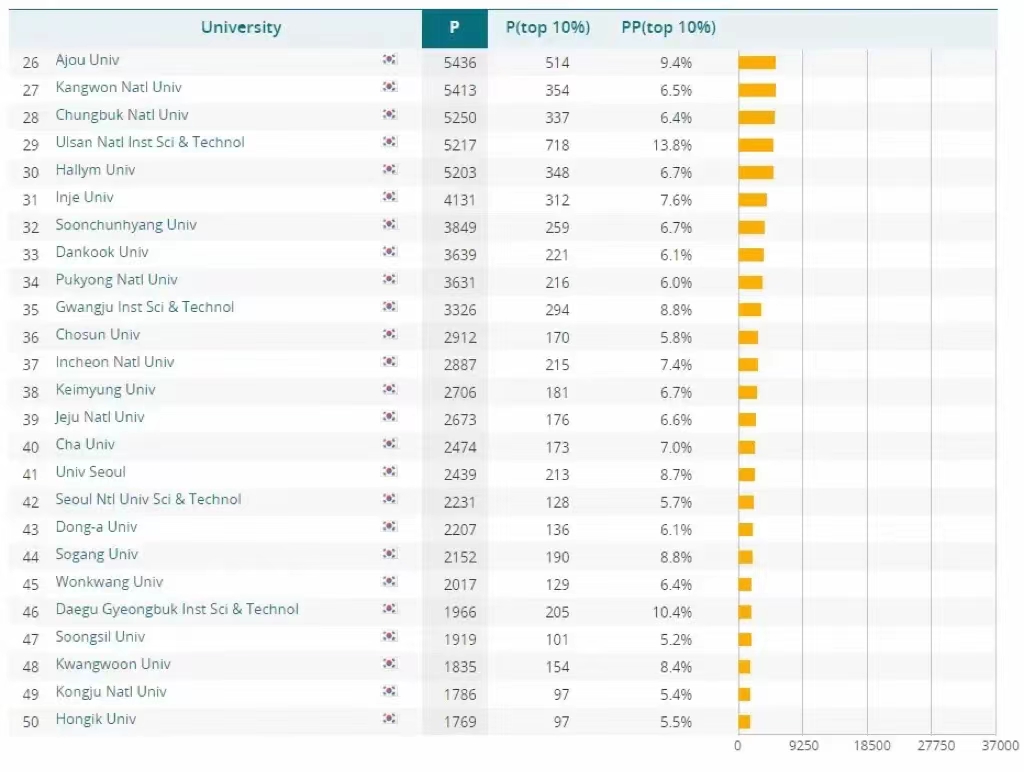Open the Inje Univ link
Image resolution: width=1024 pixels, height=772 pixels.
pyautogui.click(x=84, y=197)
